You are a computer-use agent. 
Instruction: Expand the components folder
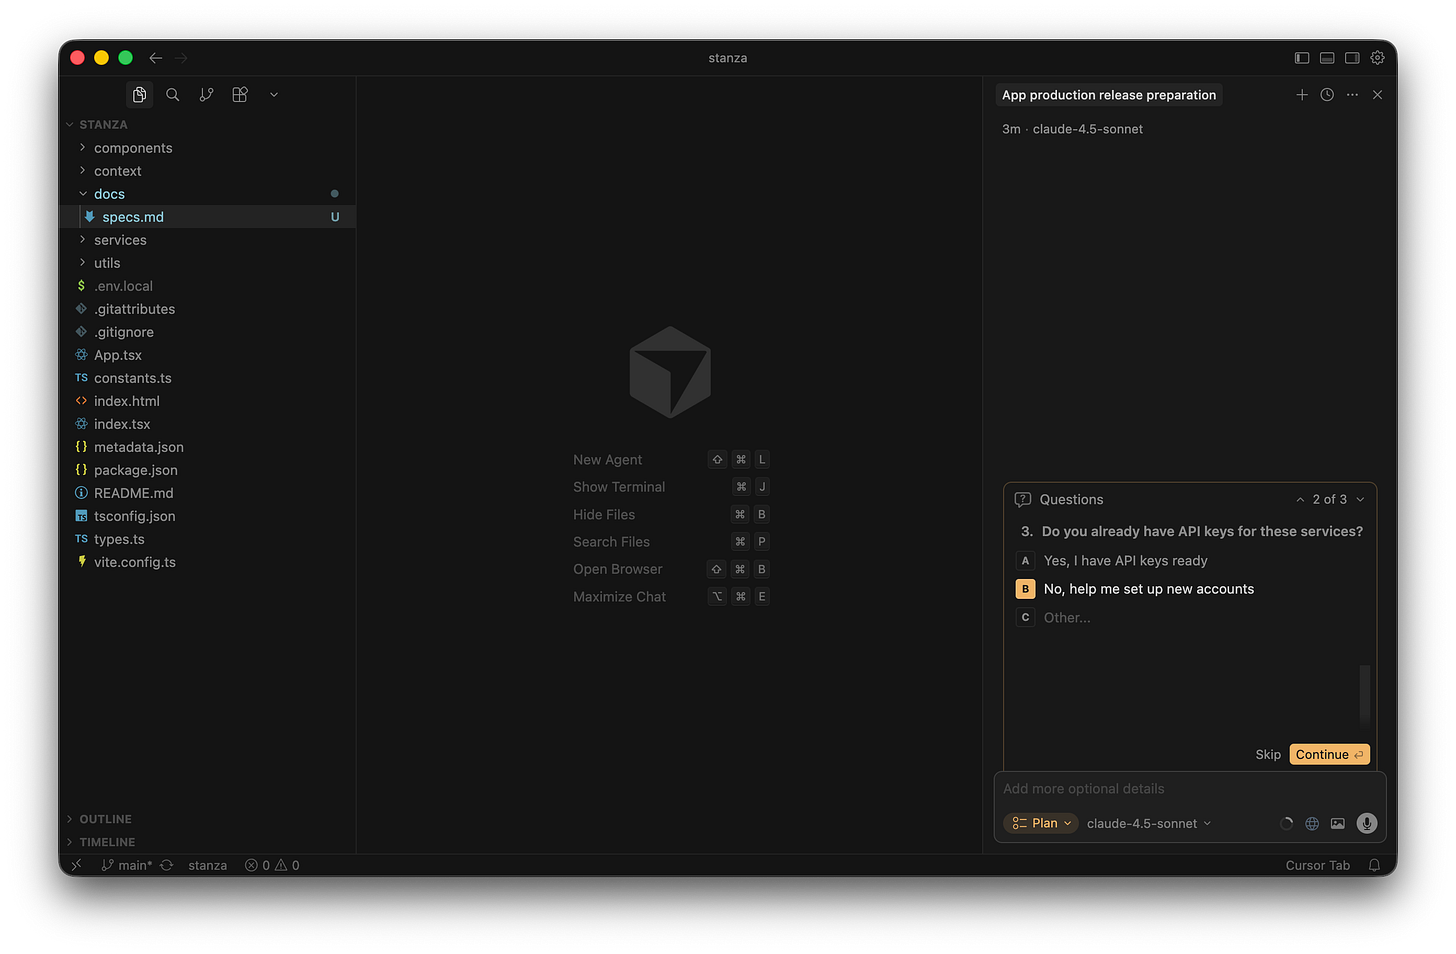click(132, 147)
